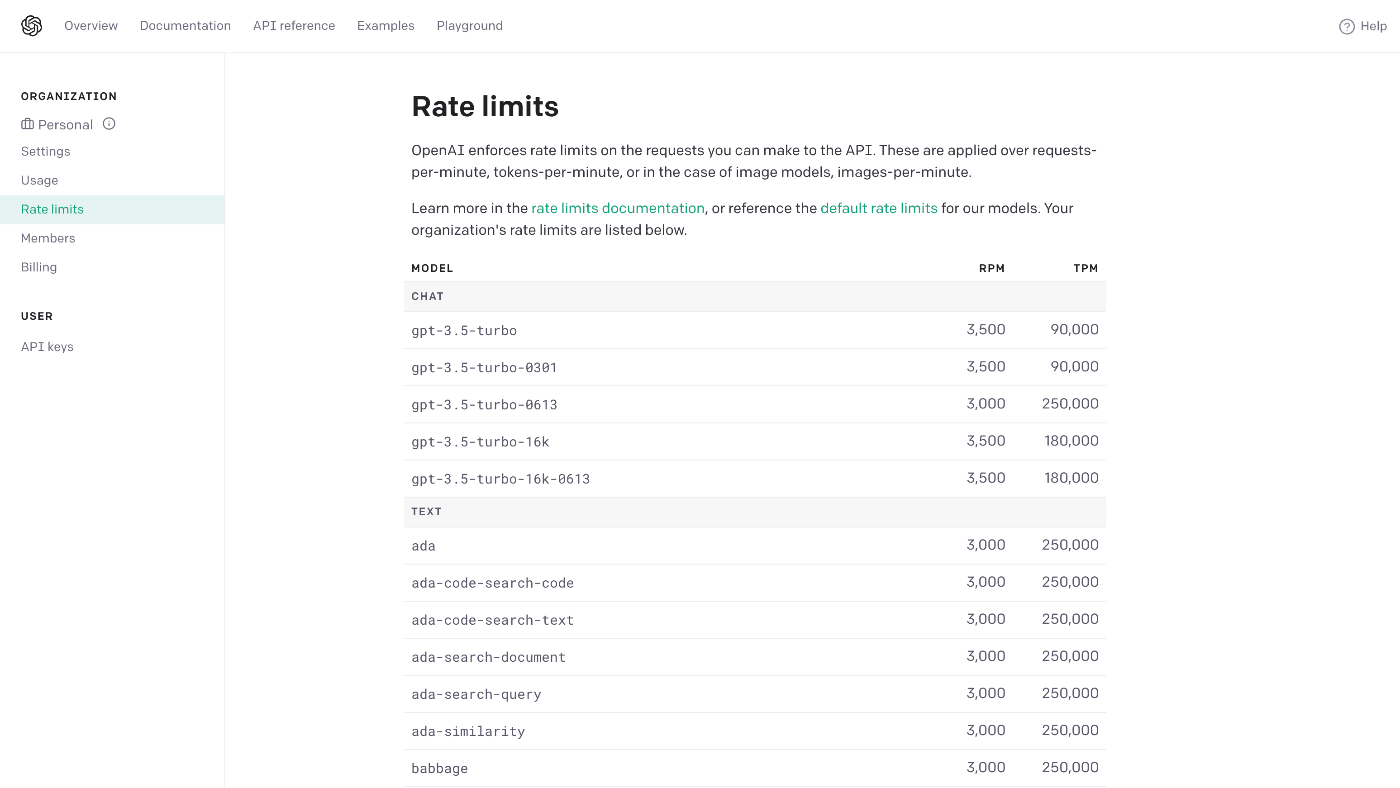Follow the default rate limits link

879,208
